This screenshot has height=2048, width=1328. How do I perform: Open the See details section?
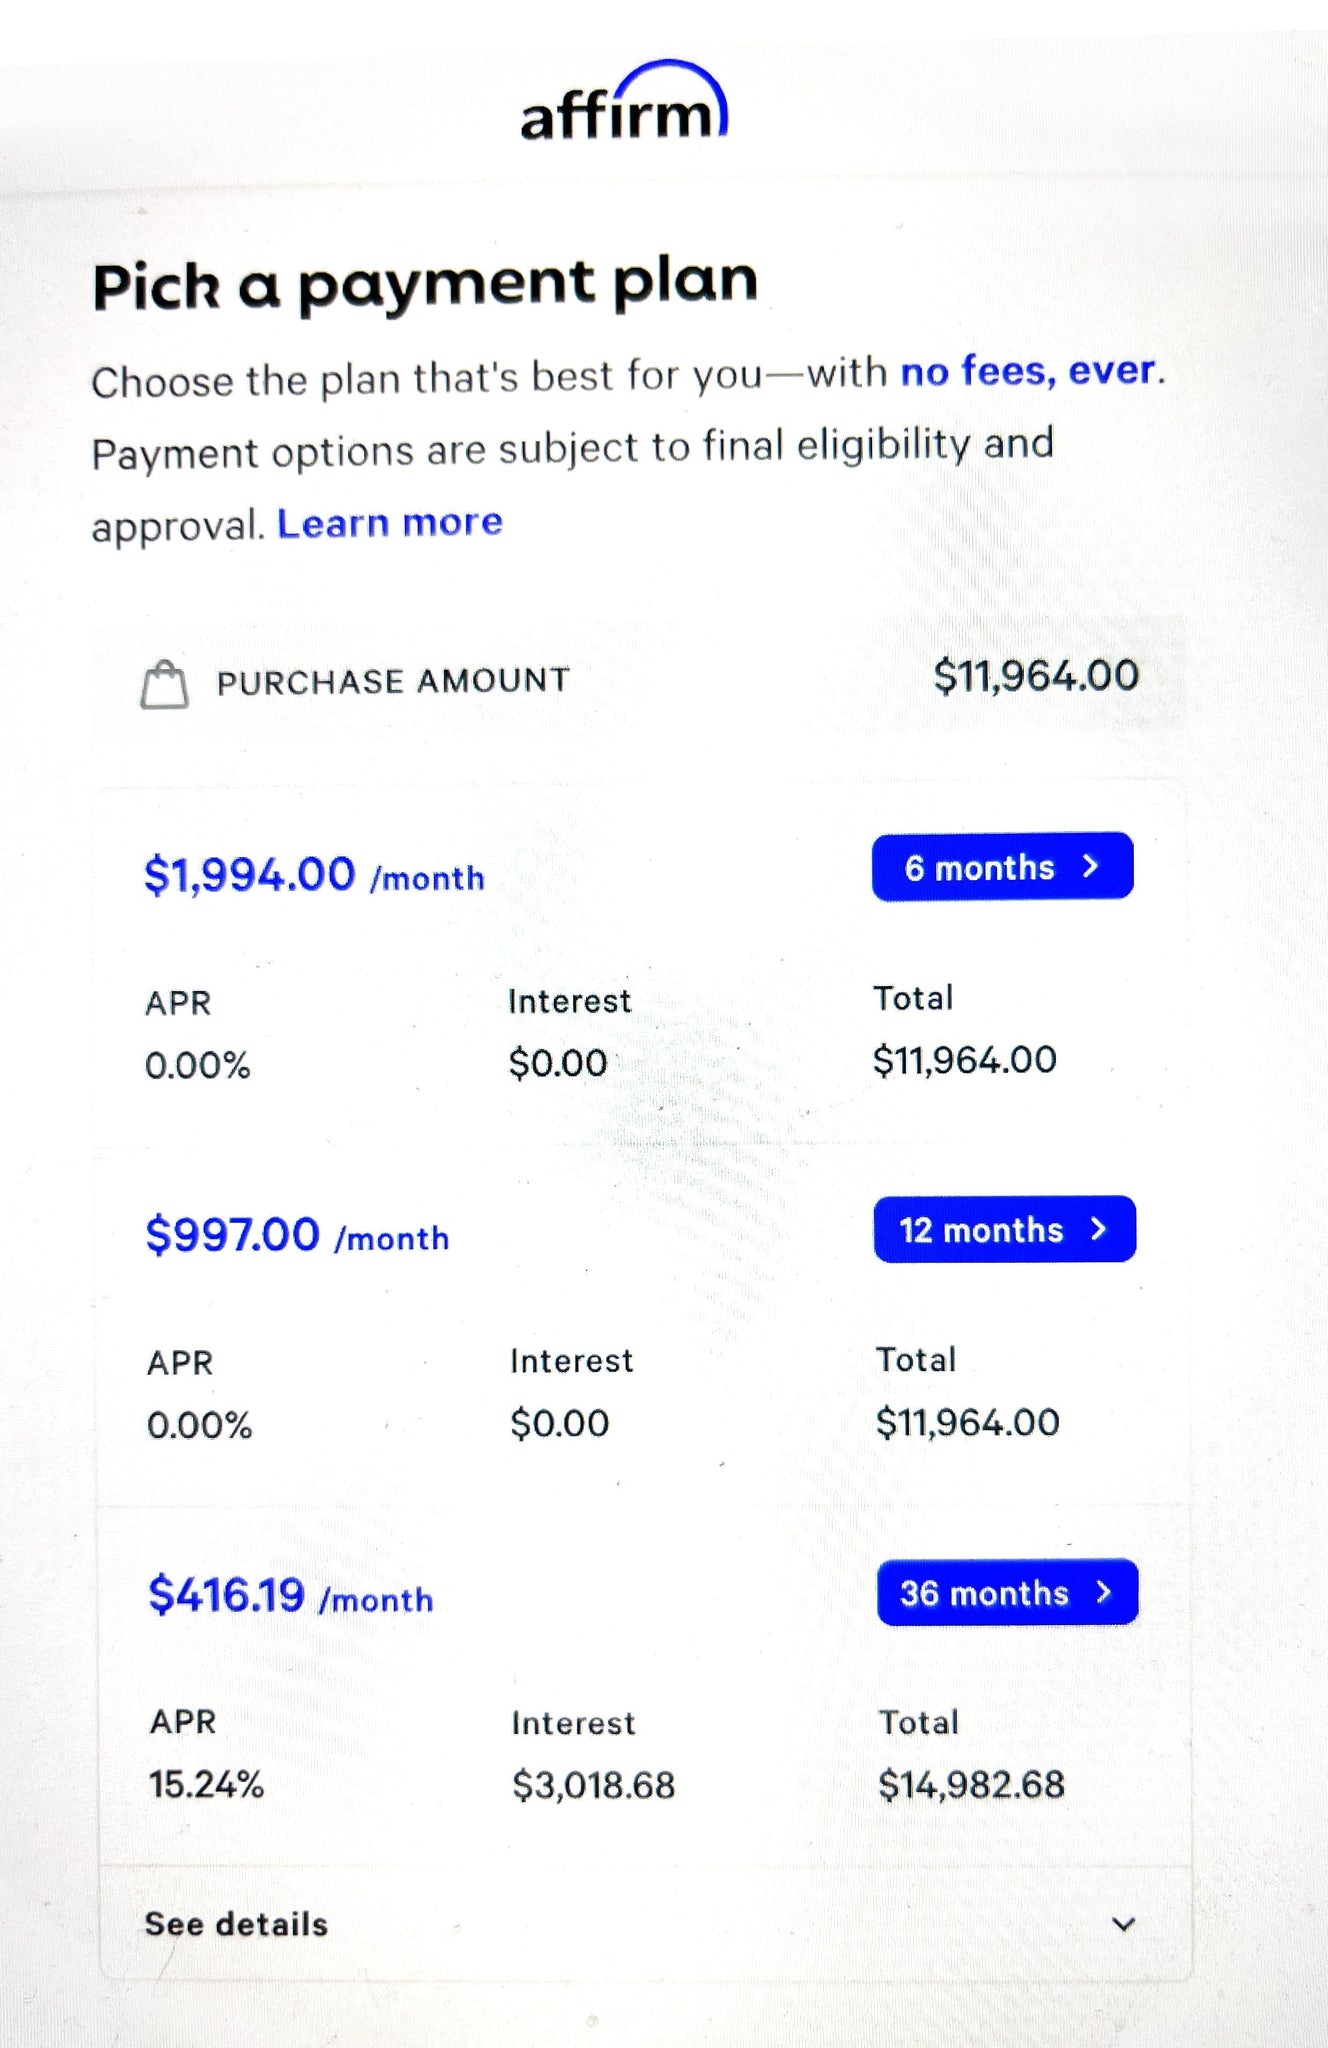(x=236, y=1924)
